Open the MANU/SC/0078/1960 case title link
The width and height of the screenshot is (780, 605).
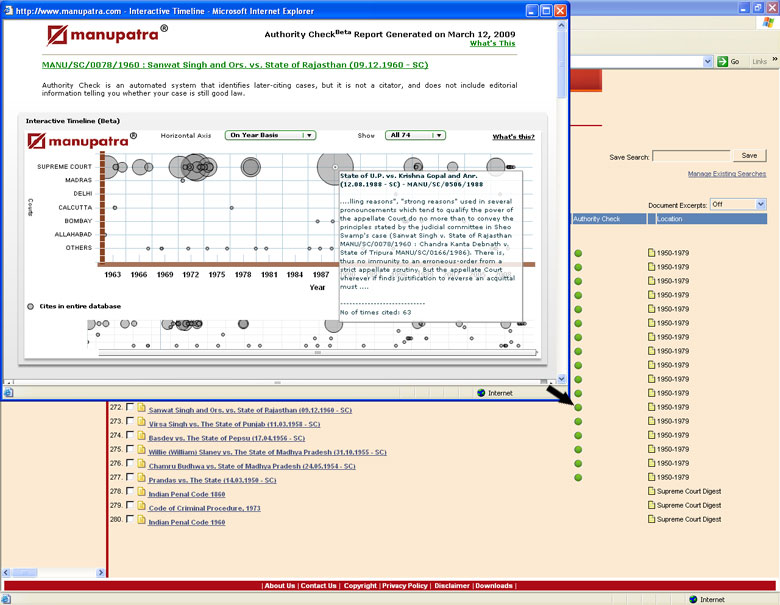pyautogui.click(x=235, y=65)
